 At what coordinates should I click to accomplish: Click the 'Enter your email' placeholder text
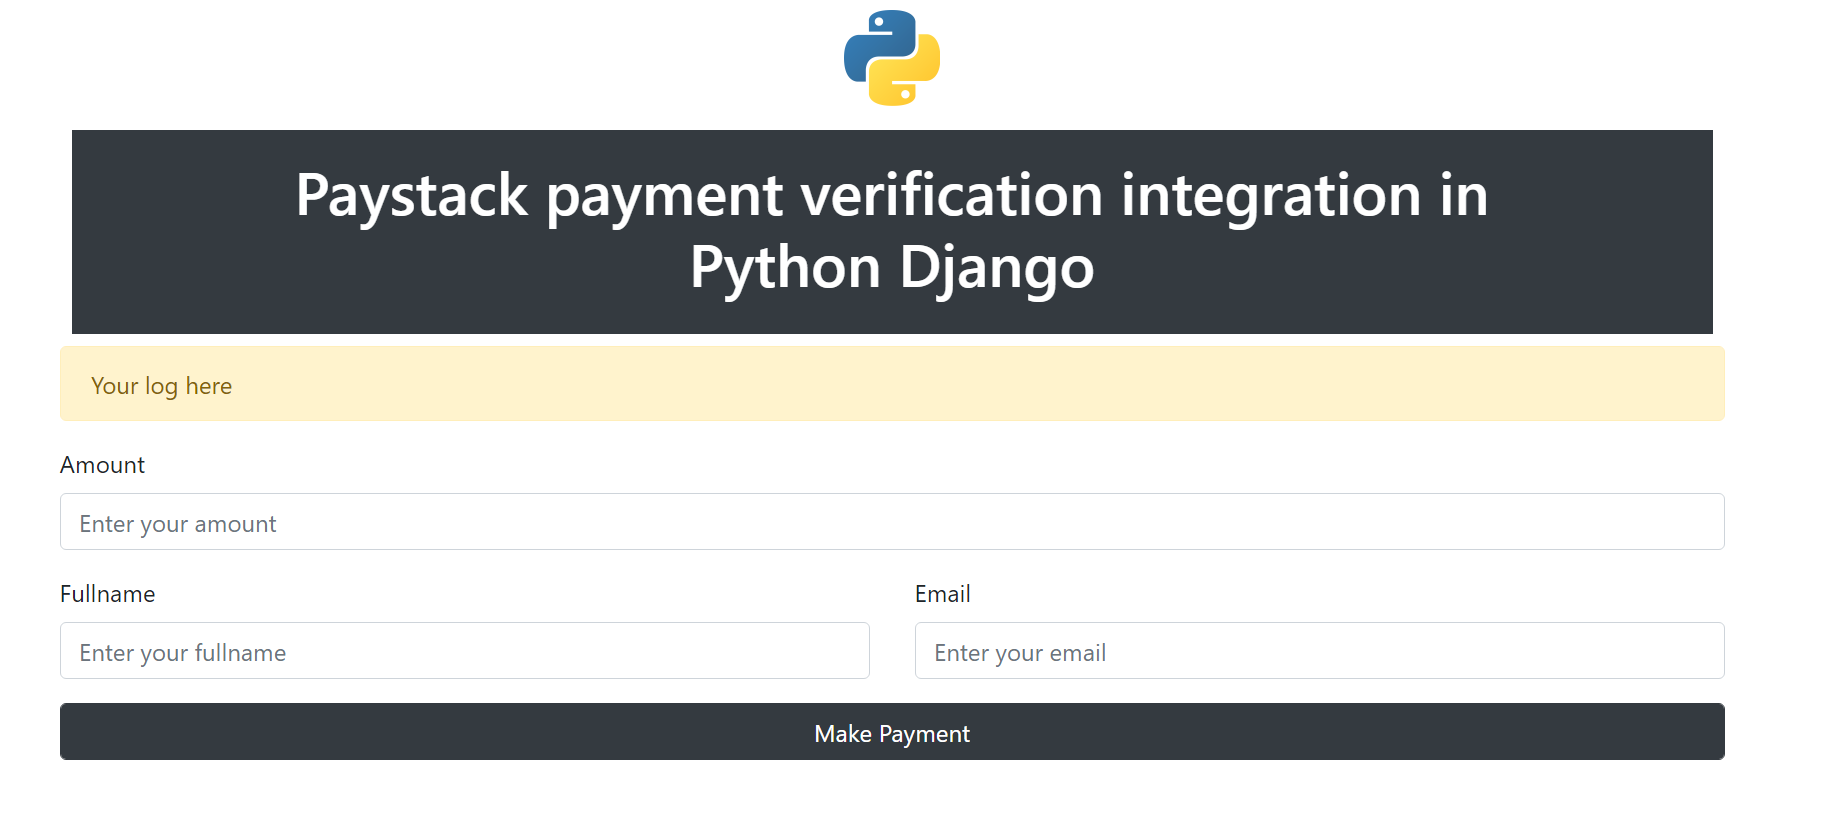pyautogui.click(x=1020, y=653)
